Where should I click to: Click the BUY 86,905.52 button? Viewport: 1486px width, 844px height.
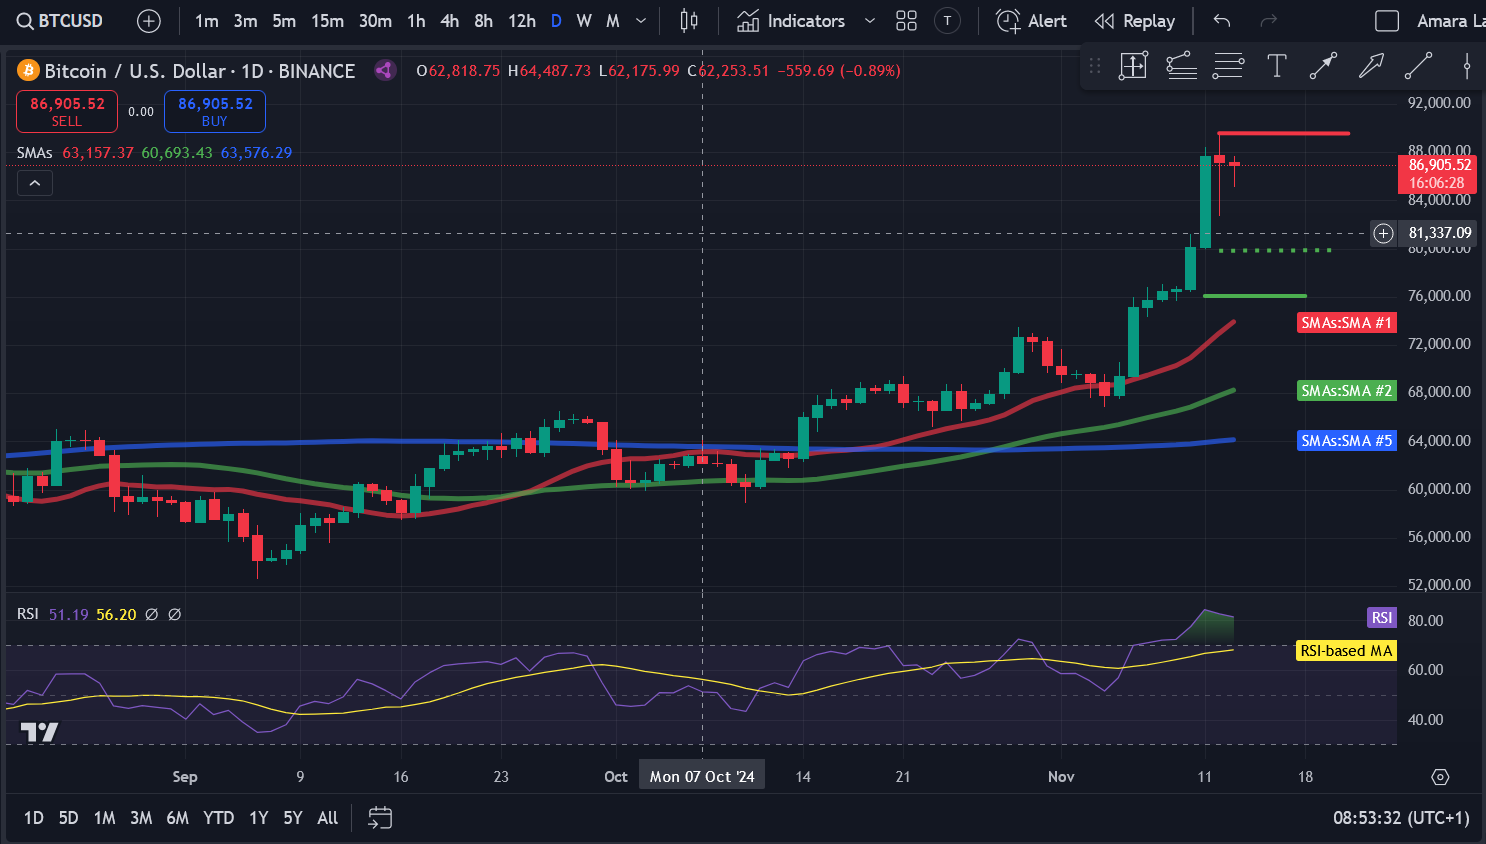click(215, 111)
